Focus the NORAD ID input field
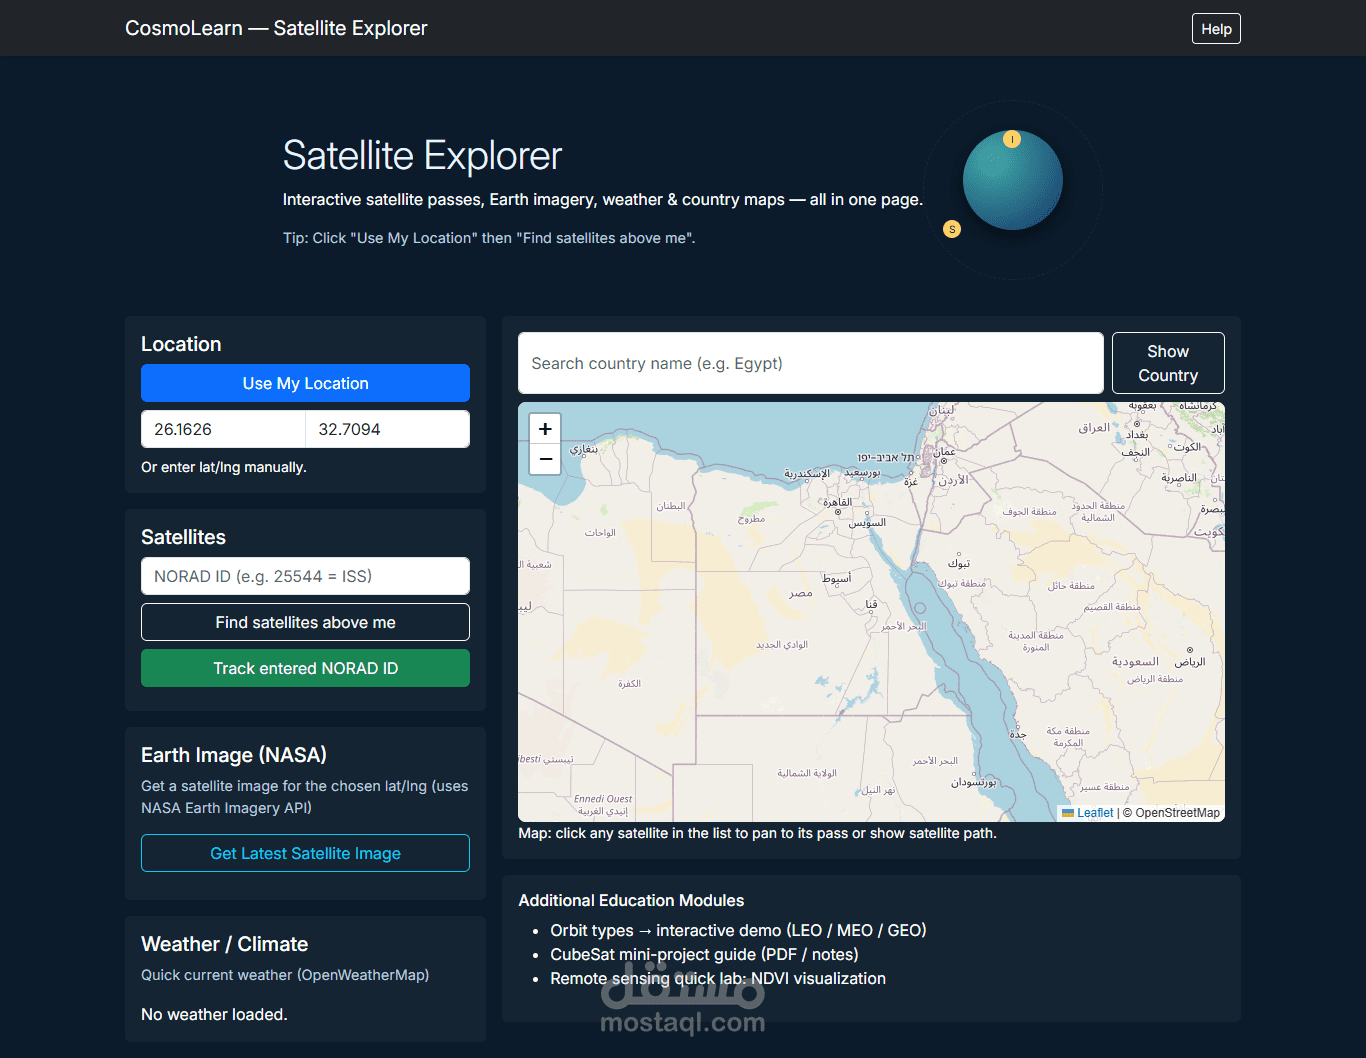Viewport: 1366px width, 1058px height. [x=305, y=576]
